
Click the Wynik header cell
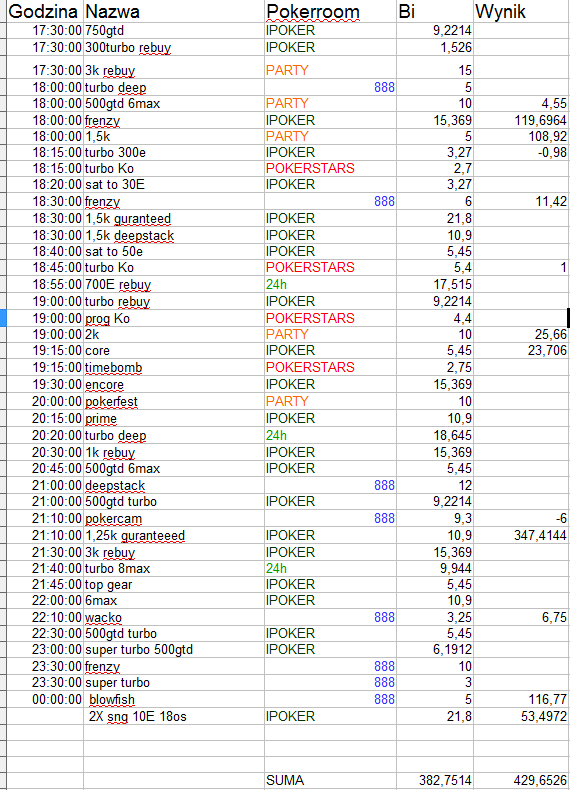pos(521,11)
